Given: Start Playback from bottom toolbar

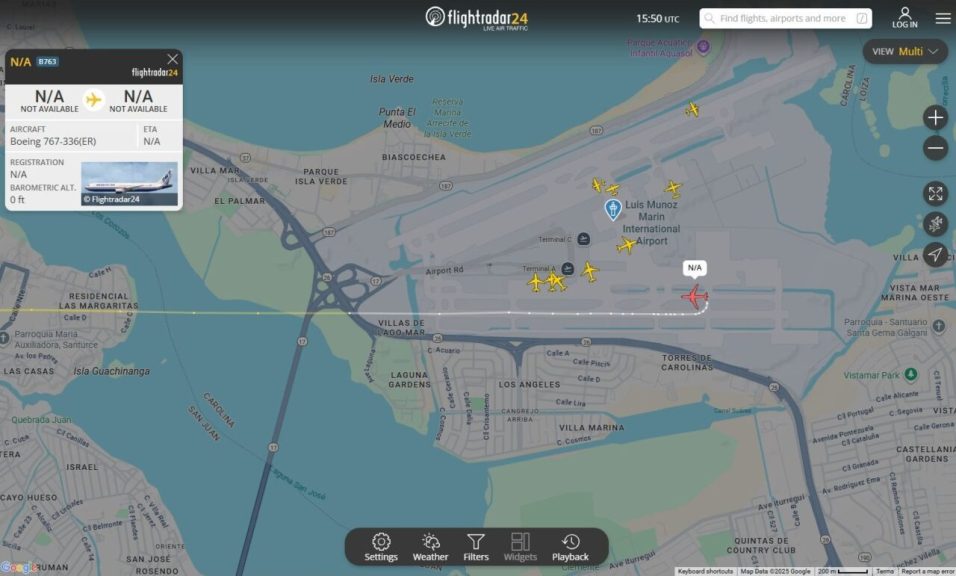Looking at the screenshot, I should [x=570, y=547].
